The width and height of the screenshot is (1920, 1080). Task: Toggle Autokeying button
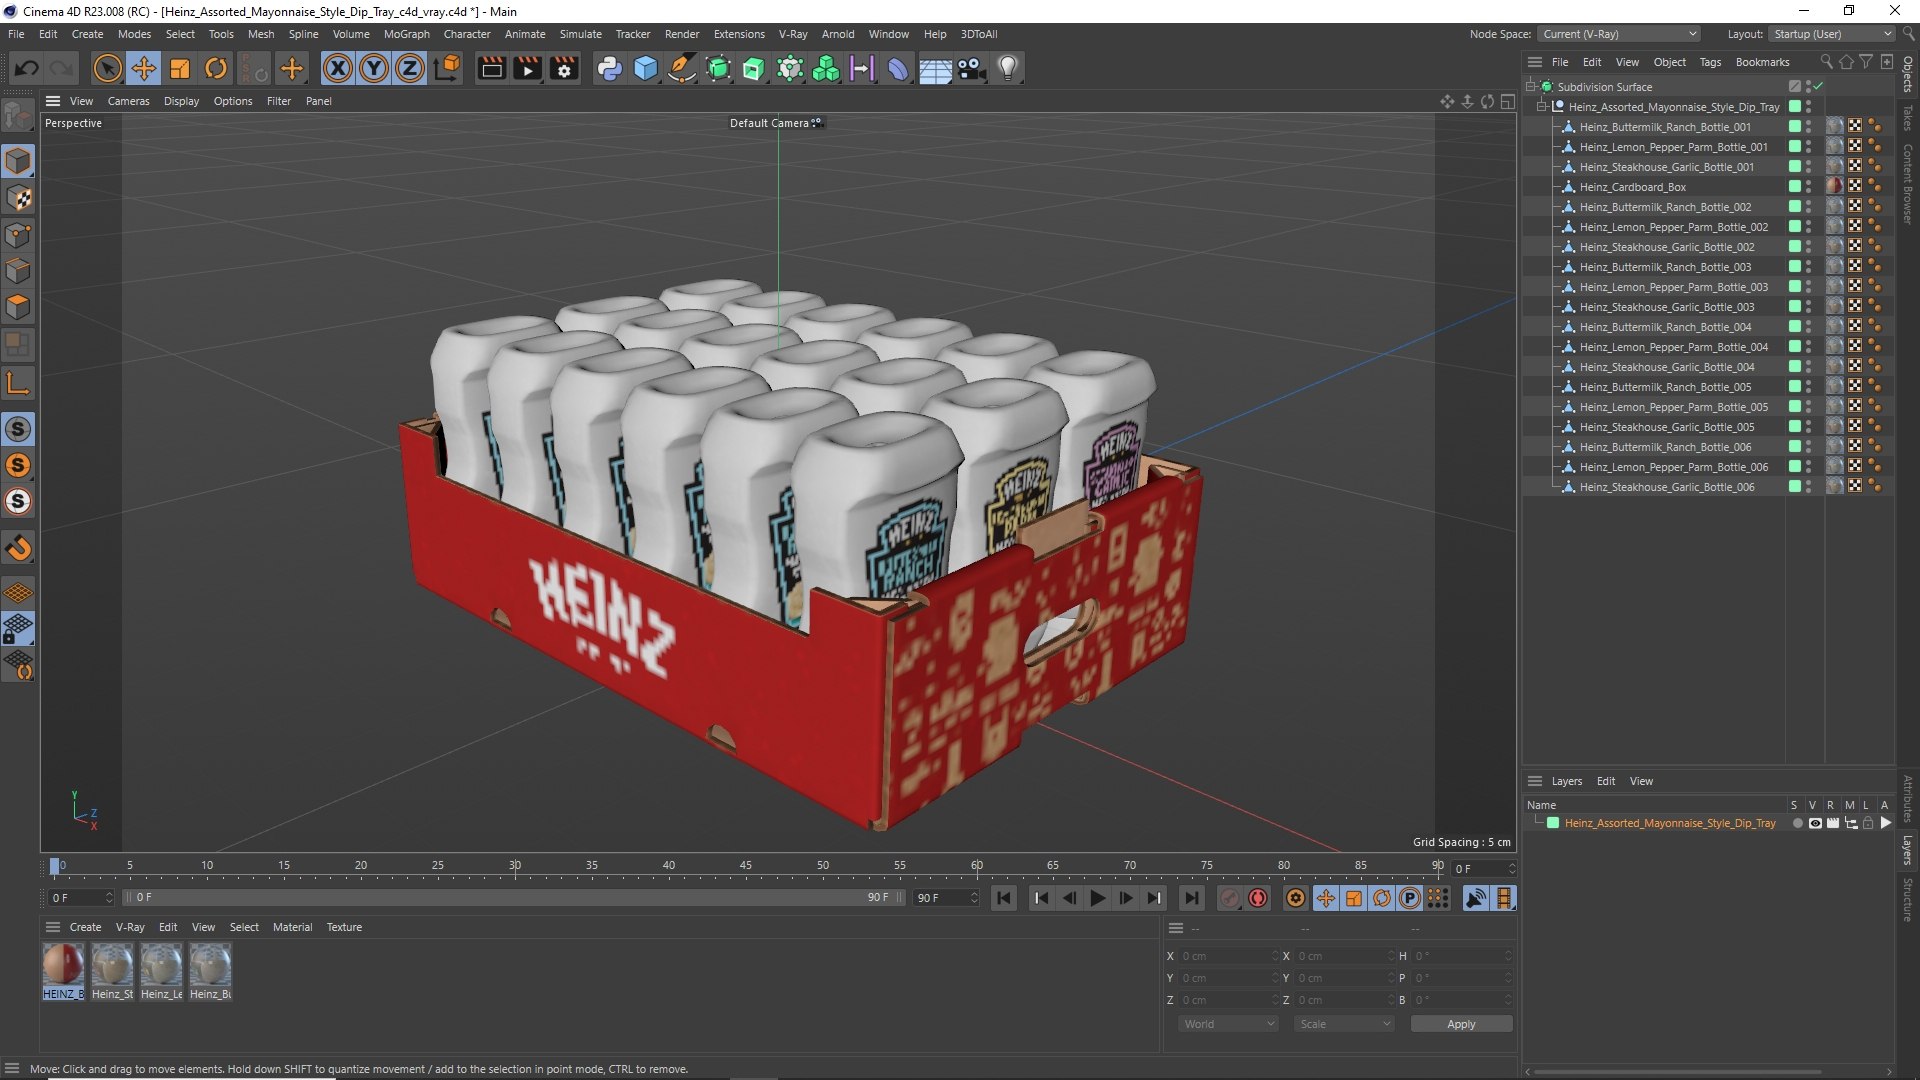(1258, 898)
